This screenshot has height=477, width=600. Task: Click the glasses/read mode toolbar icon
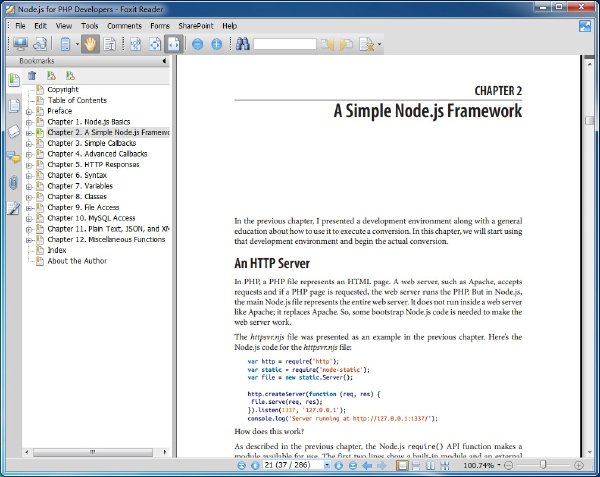click(x=40, y=44)
